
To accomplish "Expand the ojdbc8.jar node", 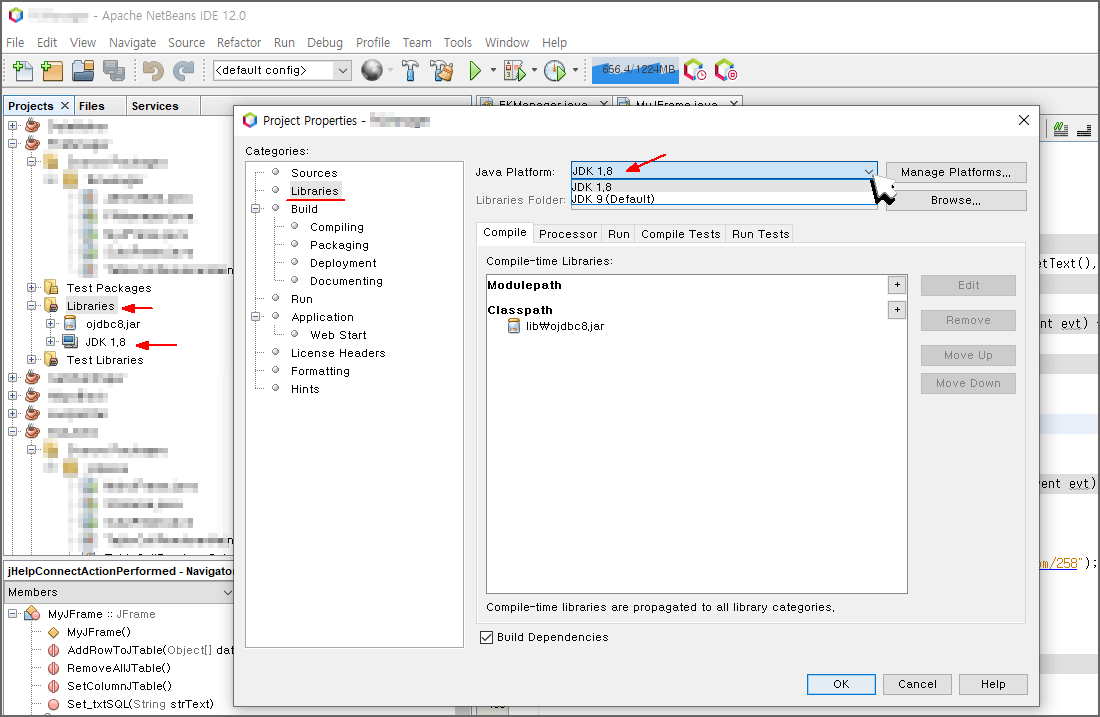I will coord(51,323).
